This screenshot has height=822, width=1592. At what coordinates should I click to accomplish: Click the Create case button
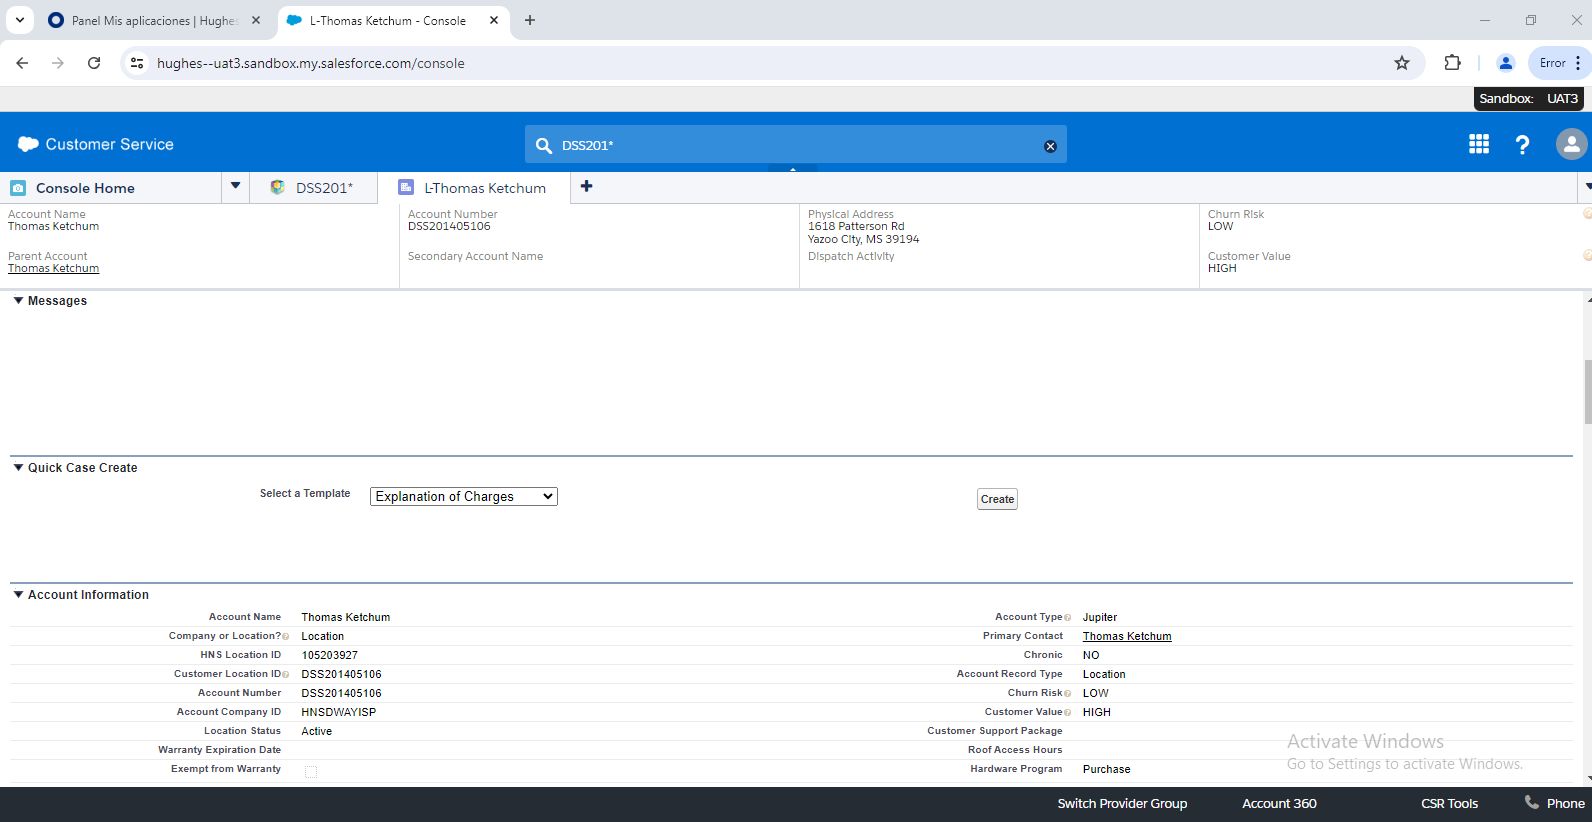(x=997, y=499)
